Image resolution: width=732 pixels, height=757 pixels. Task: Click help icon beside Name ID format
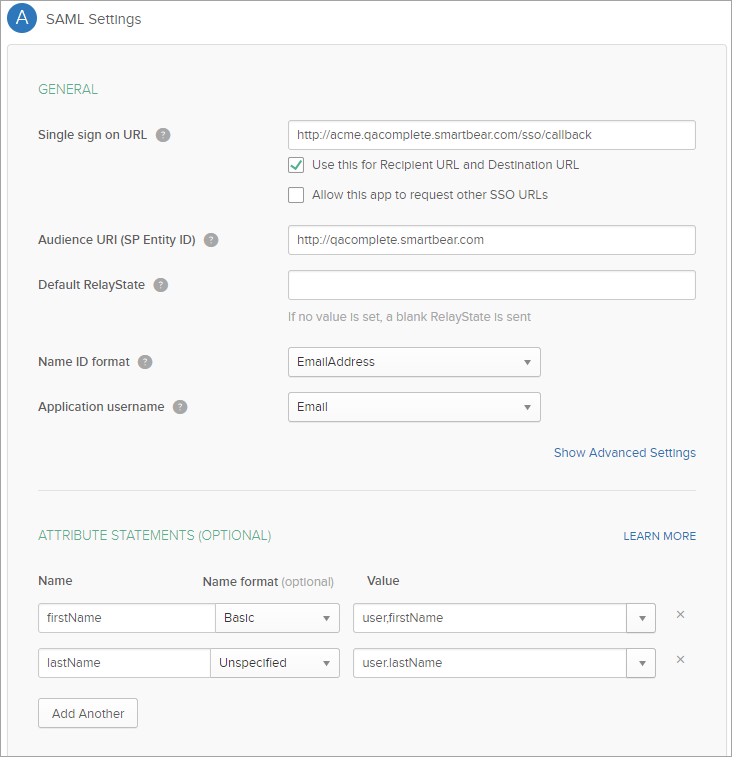145,362
